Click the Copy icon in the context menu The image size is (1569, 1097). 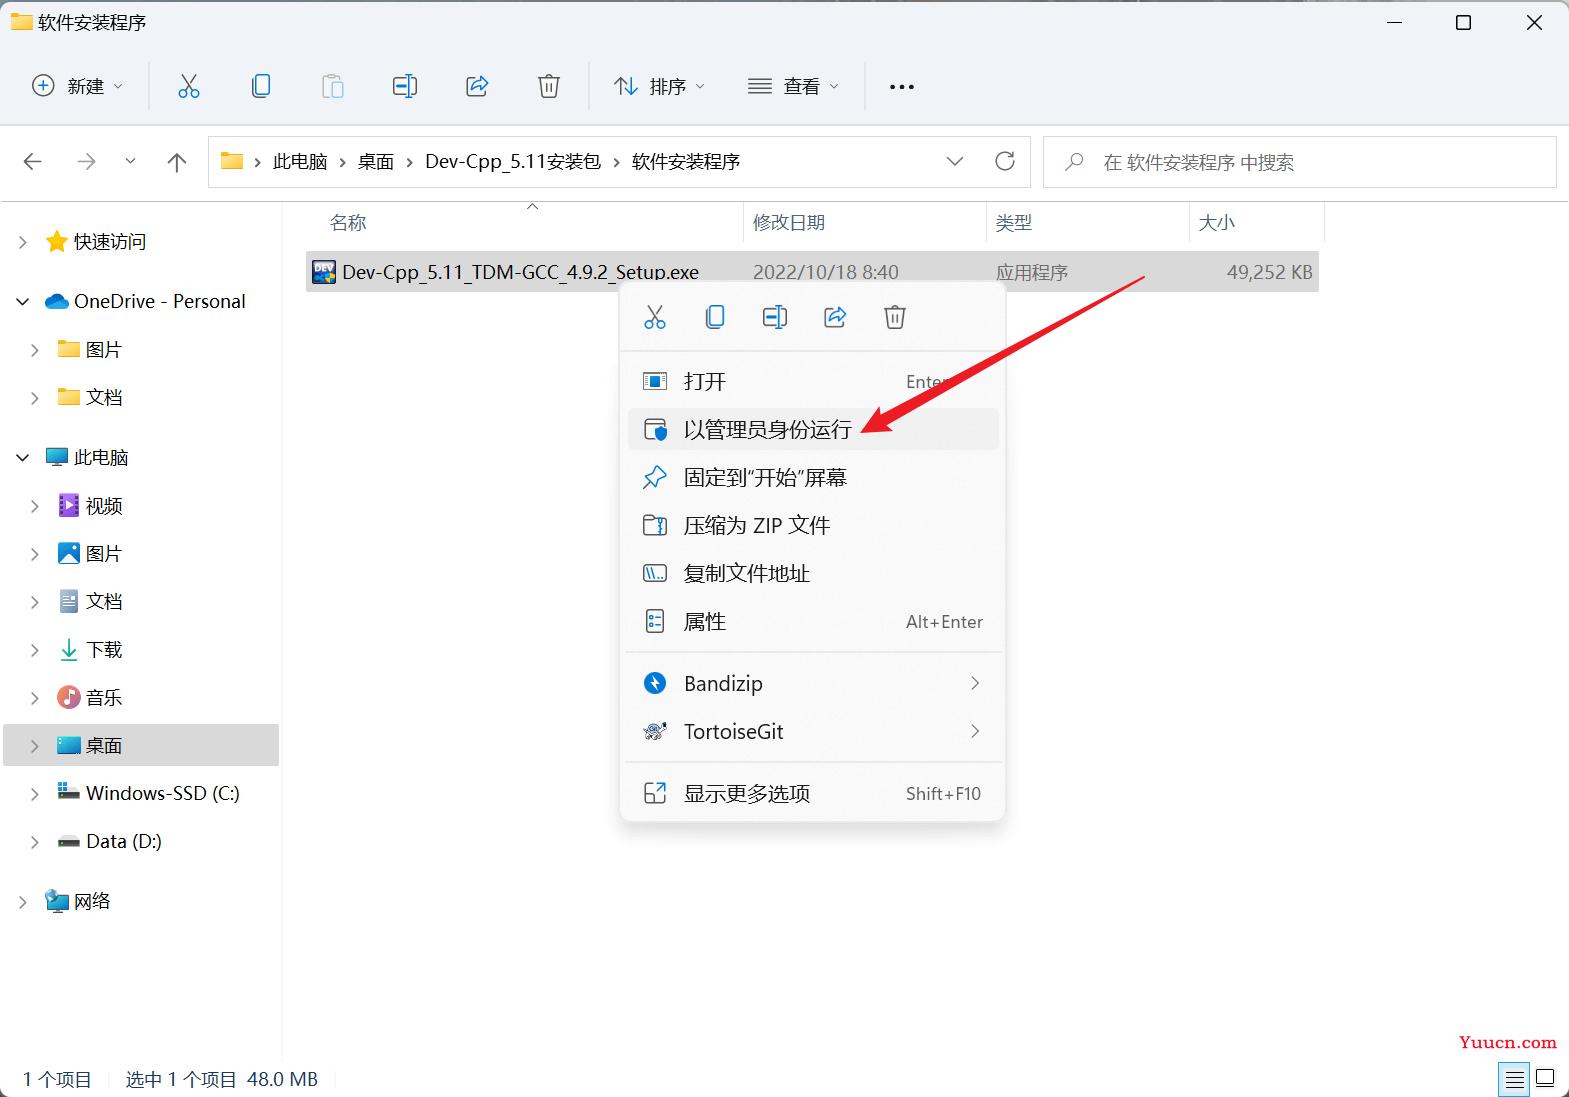[715, 317]
